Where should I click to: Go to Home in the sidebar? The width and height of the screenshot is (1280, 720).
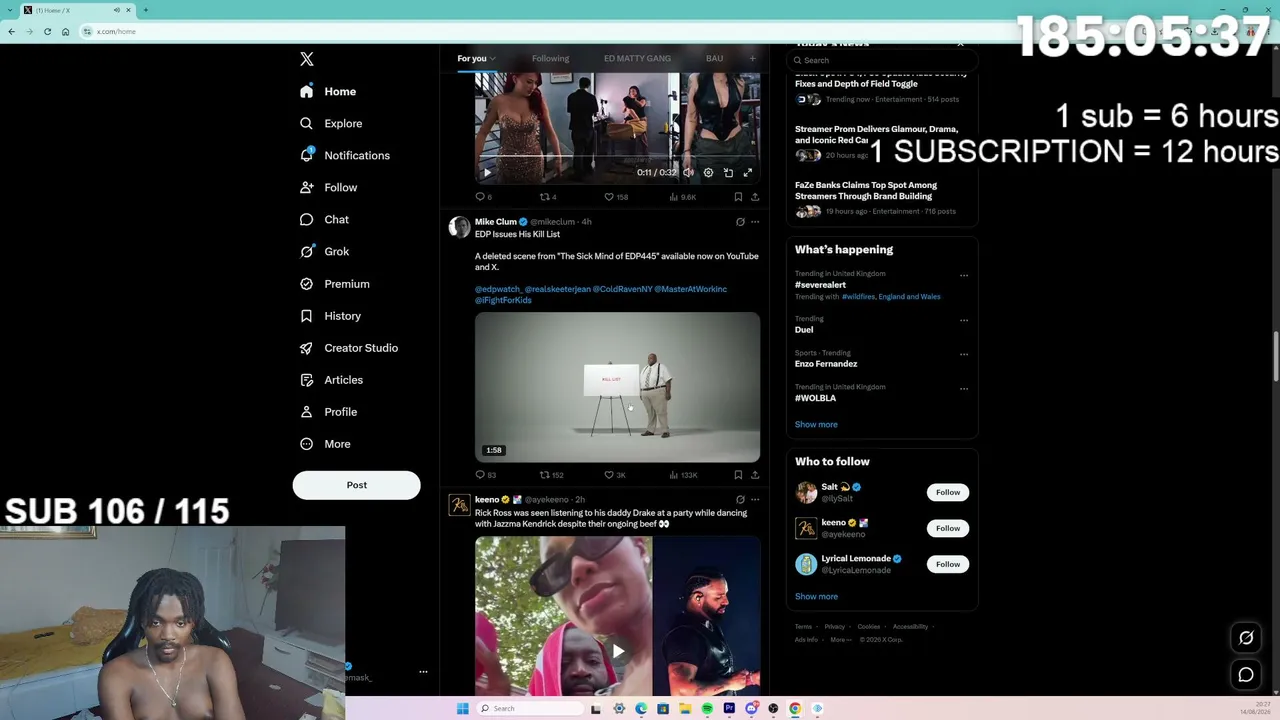tap(328, 91)
